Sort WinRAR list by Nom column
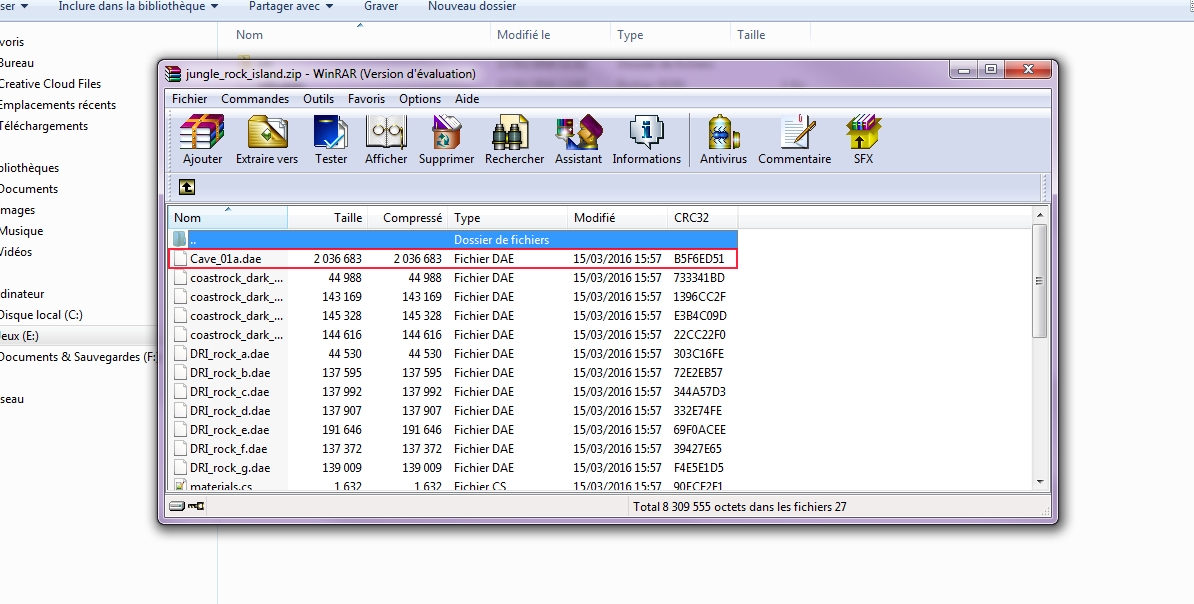Image resolution: width=1194 pixels, height=604 pixels. (228, 217)
